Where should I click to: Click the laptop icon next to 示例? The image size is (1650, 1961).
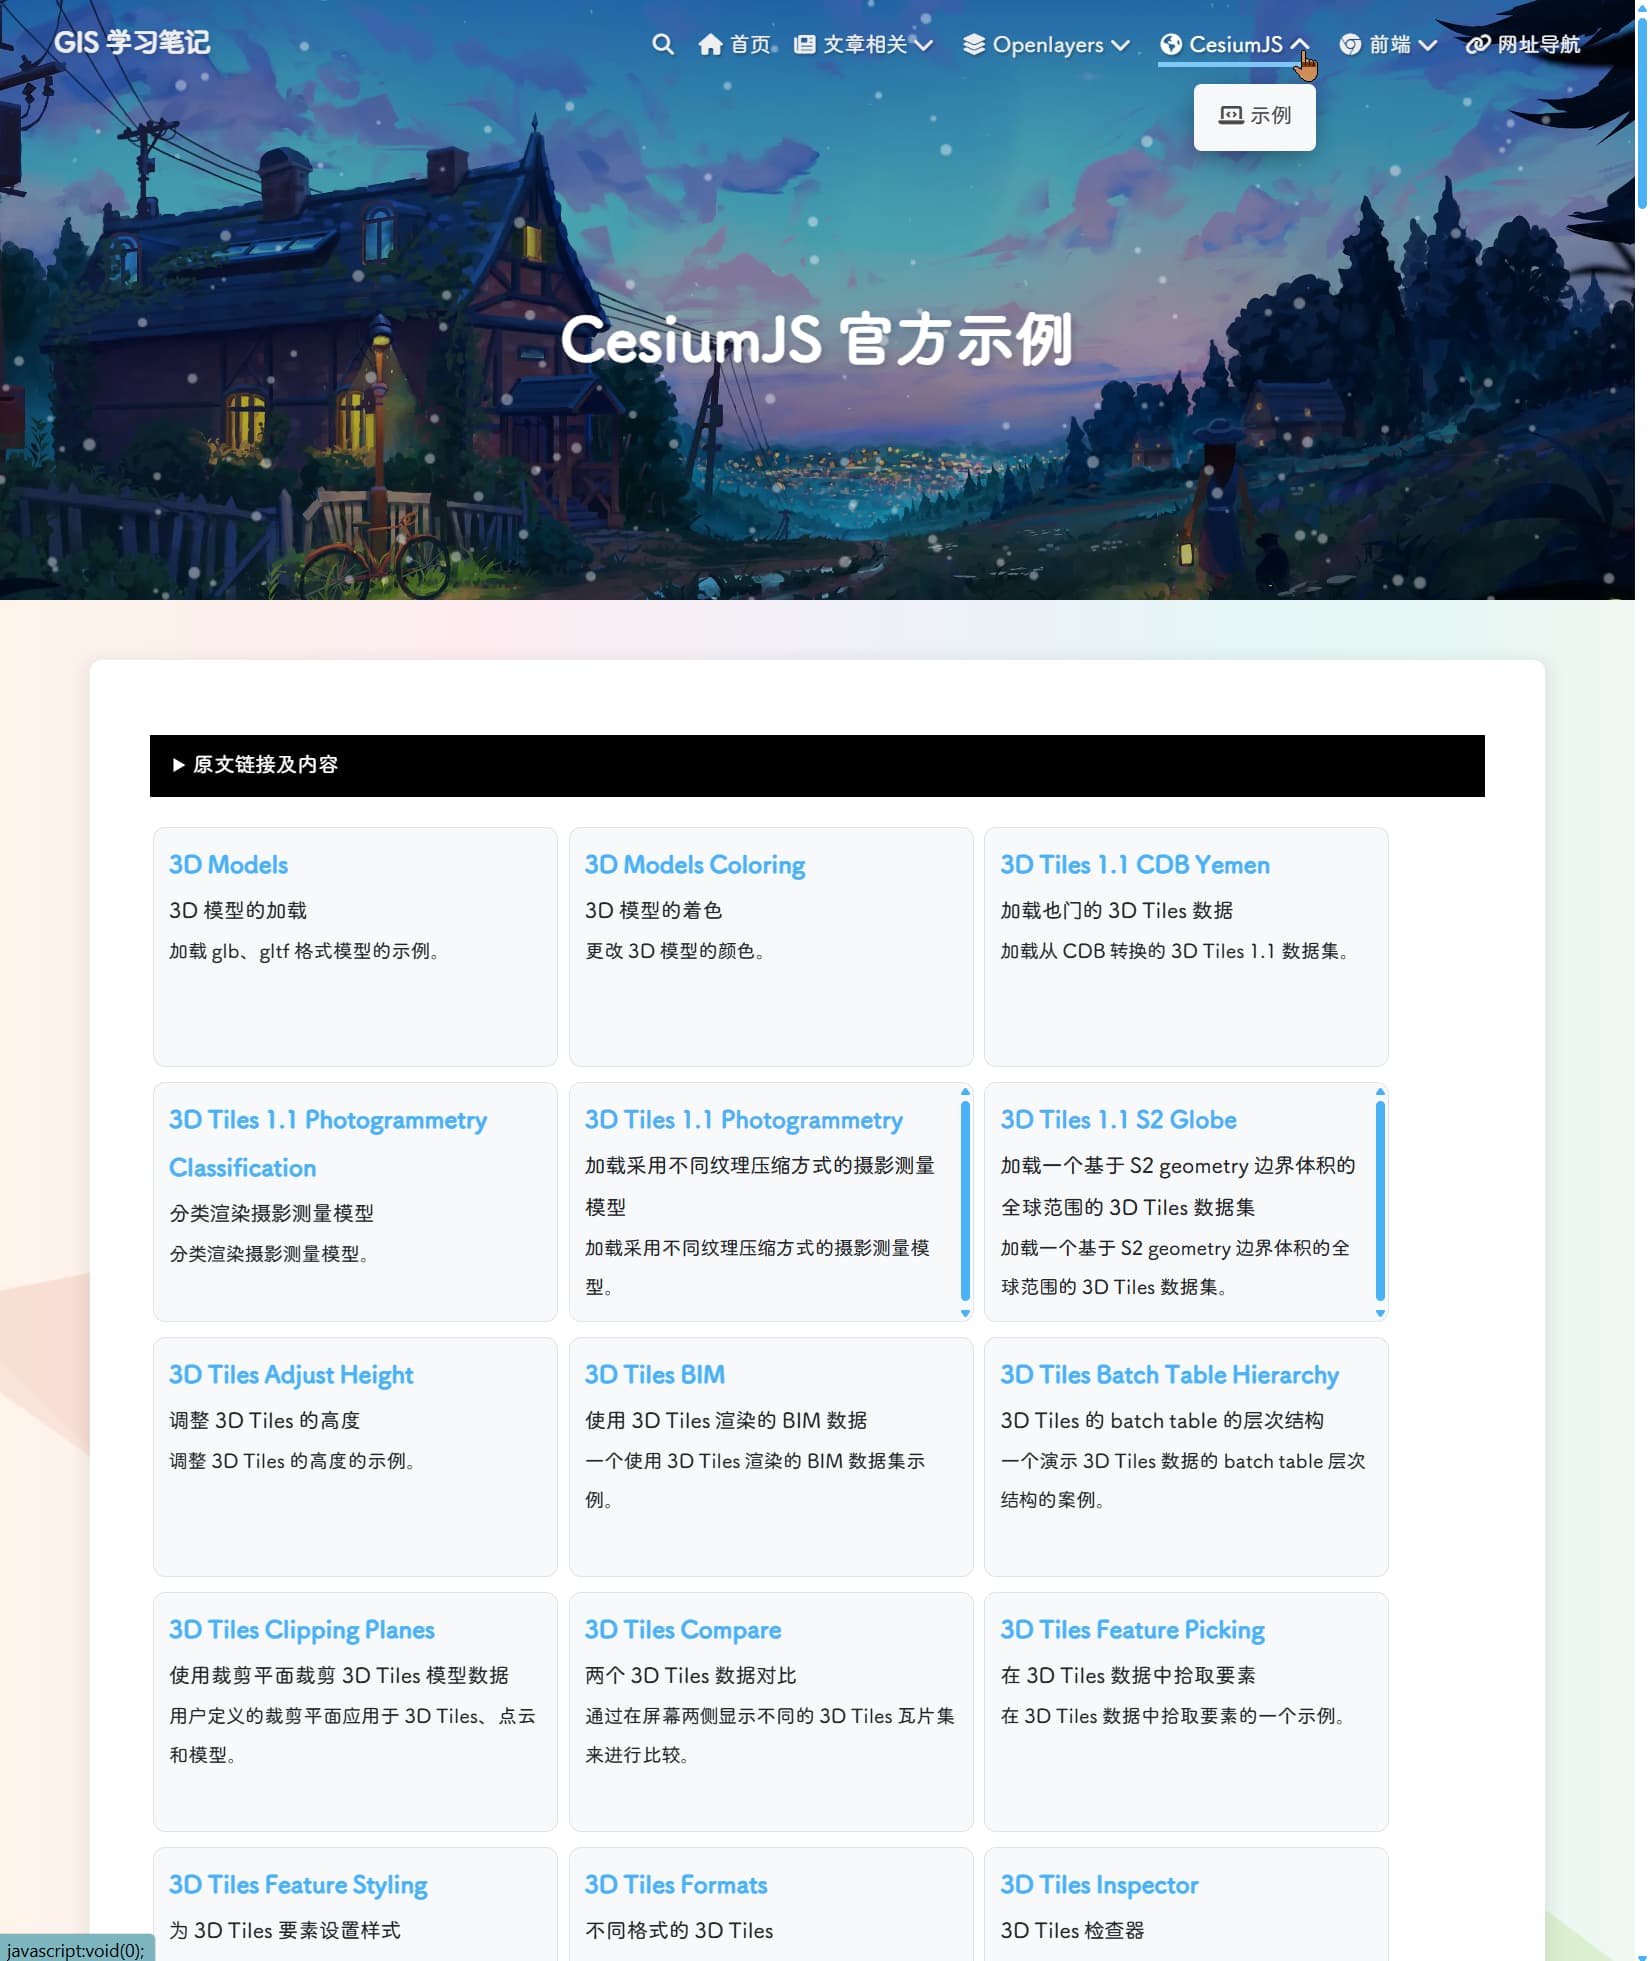(x=1232, y=116)
